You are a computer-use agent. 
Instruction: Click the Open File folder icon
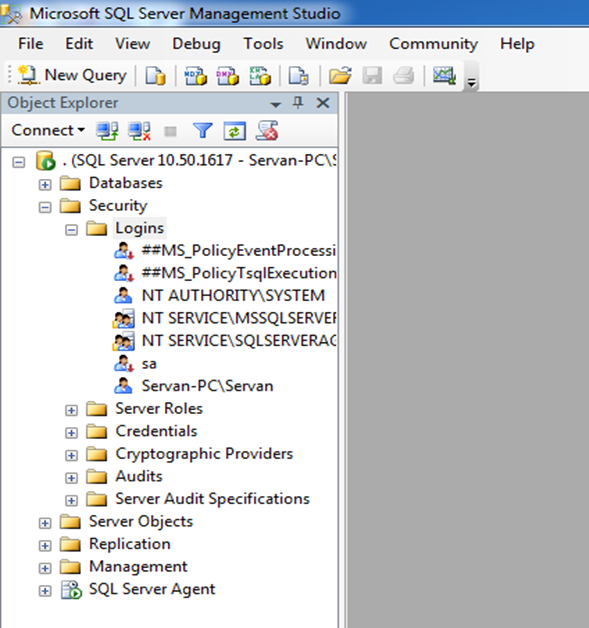pos(340,75)
